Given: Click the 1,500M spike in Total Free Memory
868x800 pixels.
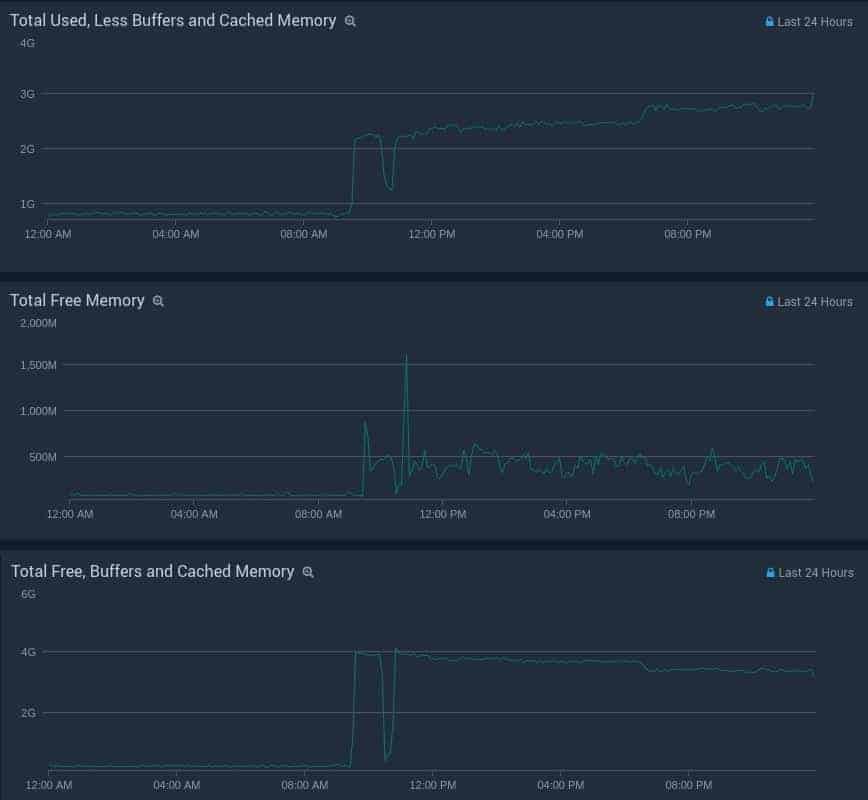Looking at the screenshot, I should coord(407,356).
